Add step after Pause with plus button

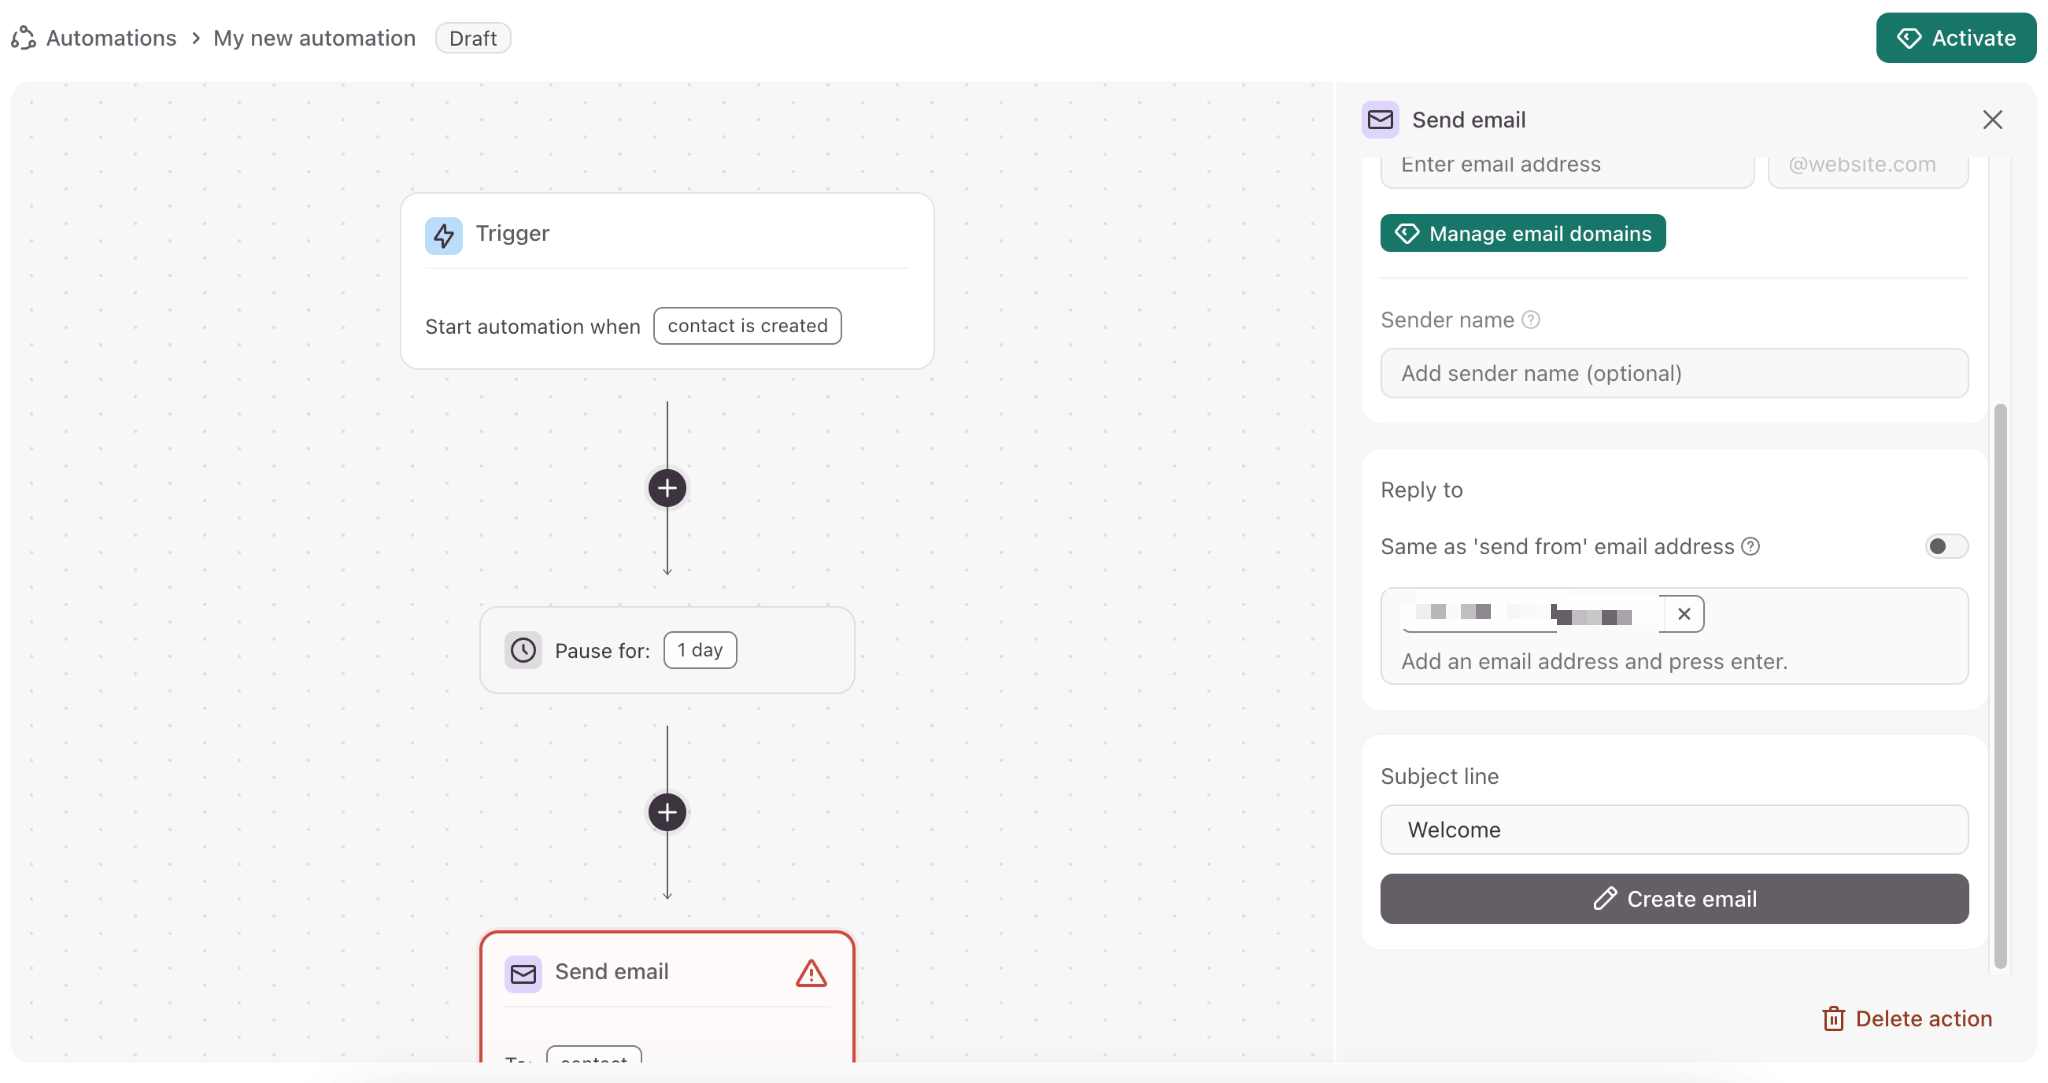click(x=667, y=812)
